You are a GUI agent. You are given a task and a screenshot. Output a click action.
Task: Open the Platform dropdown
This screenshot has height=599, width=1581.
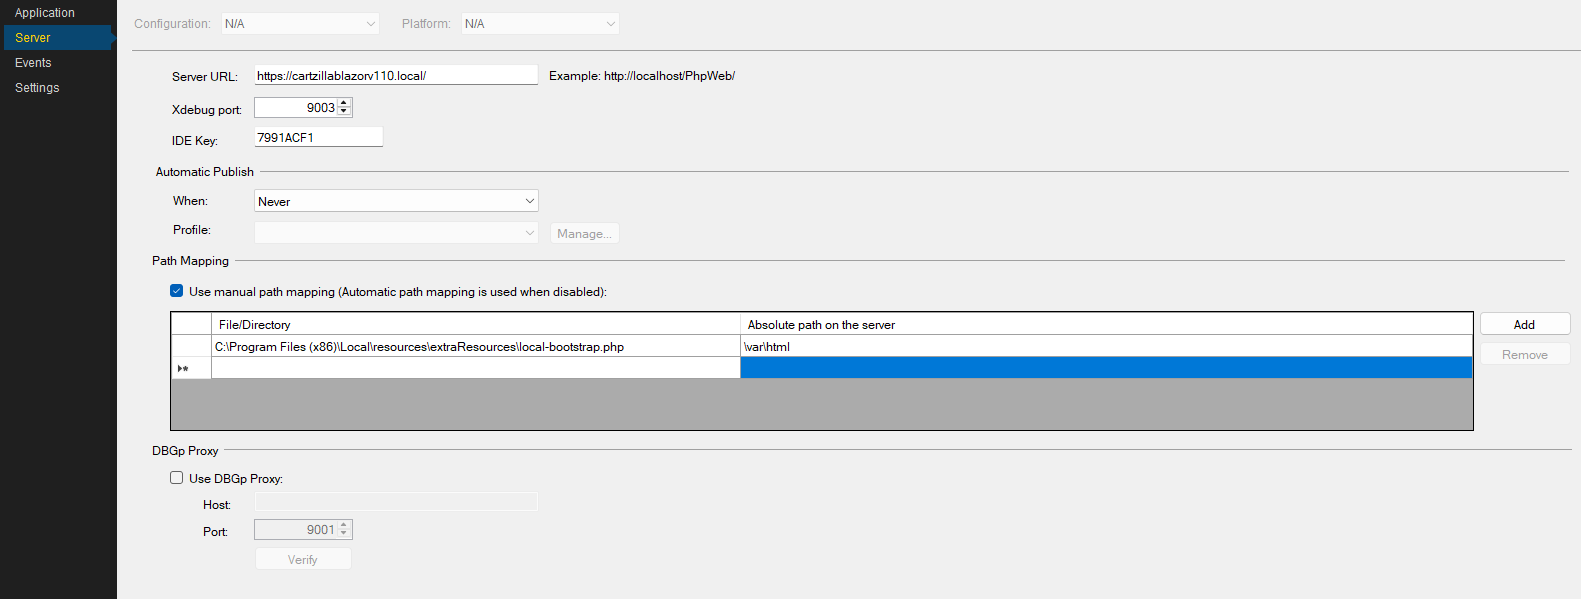tap(540, 24)
